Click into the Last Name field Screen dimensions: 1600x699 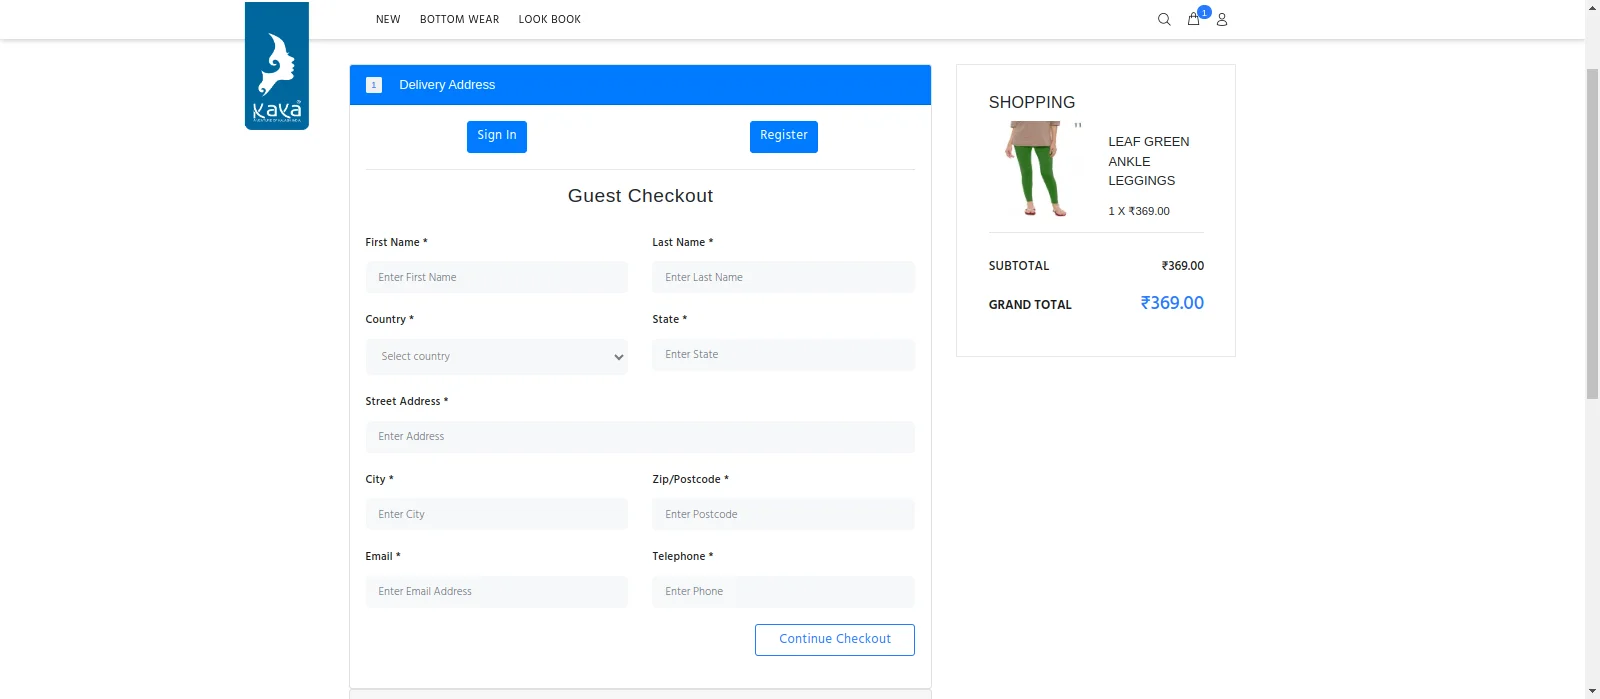click(x=783, y=277)
